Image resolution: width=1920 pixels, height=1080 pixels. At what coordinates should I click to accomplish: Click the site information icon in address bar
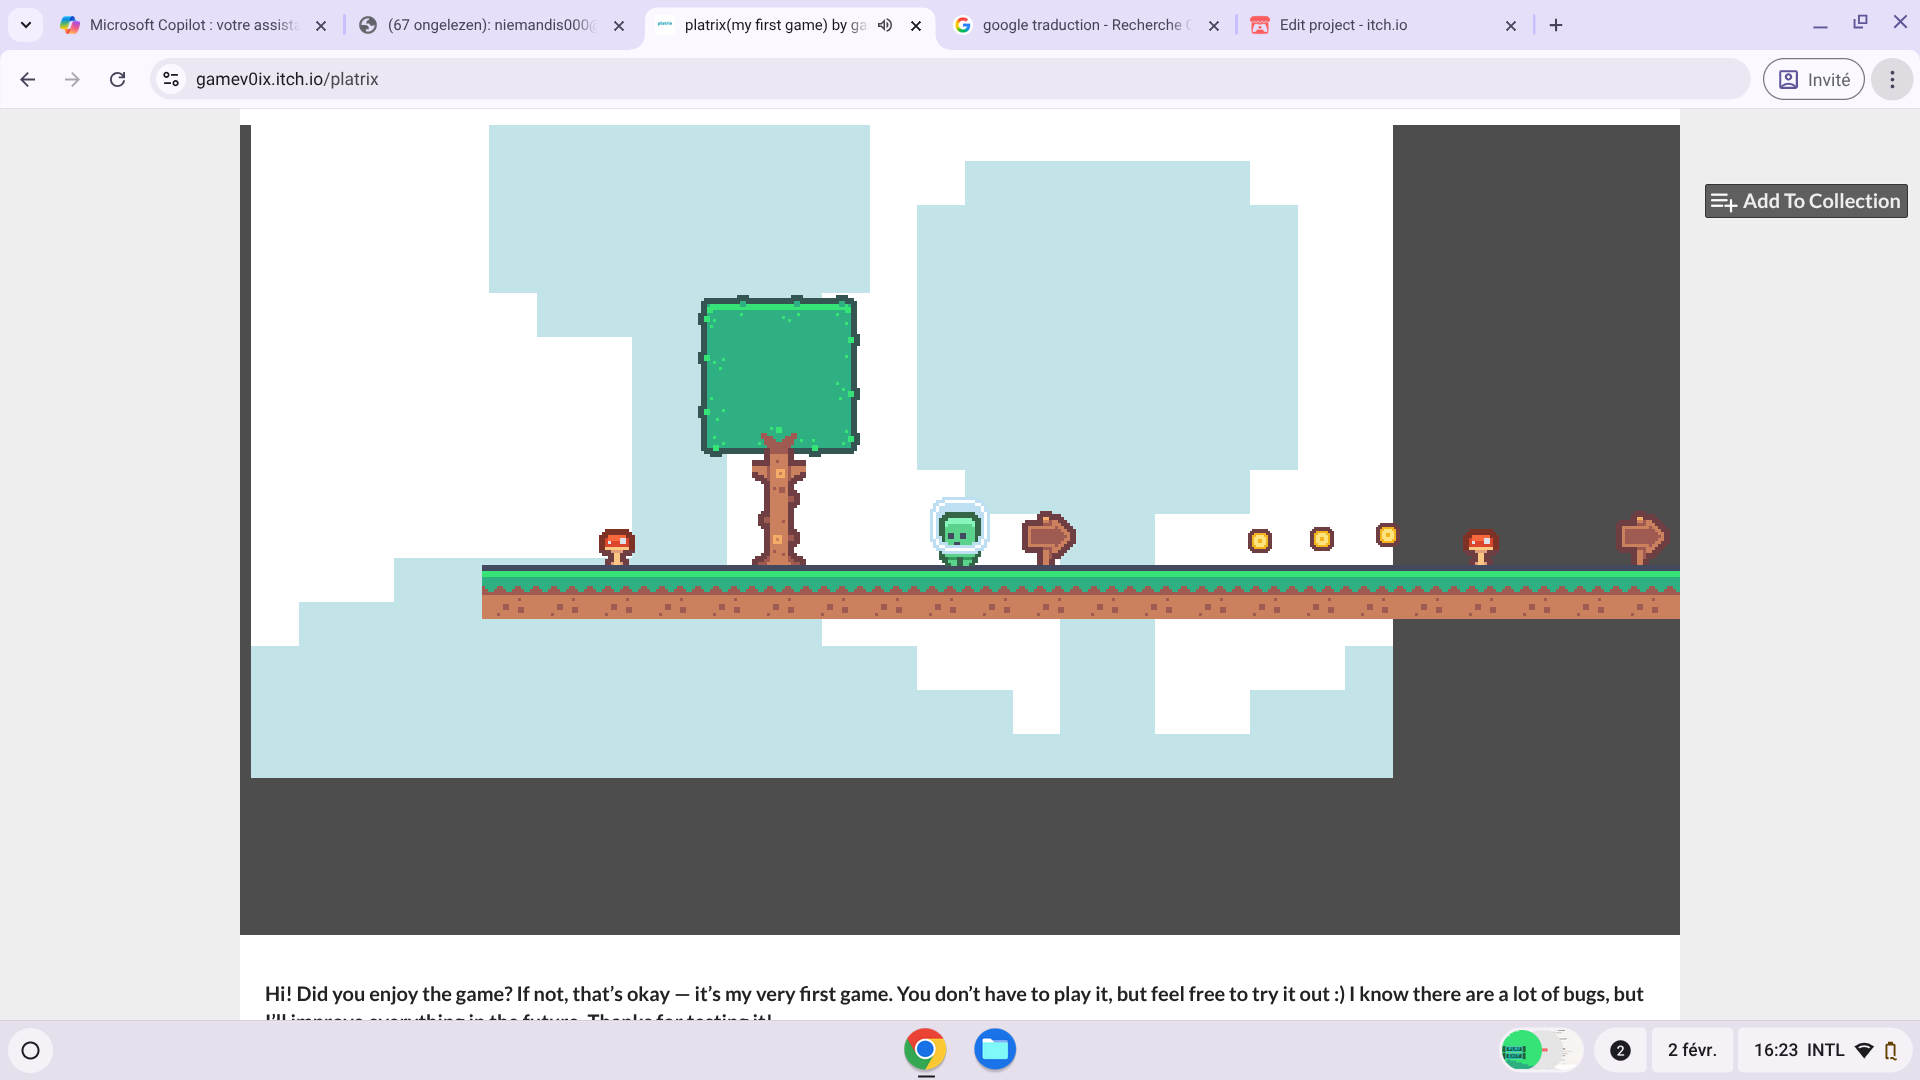(171, 79)
